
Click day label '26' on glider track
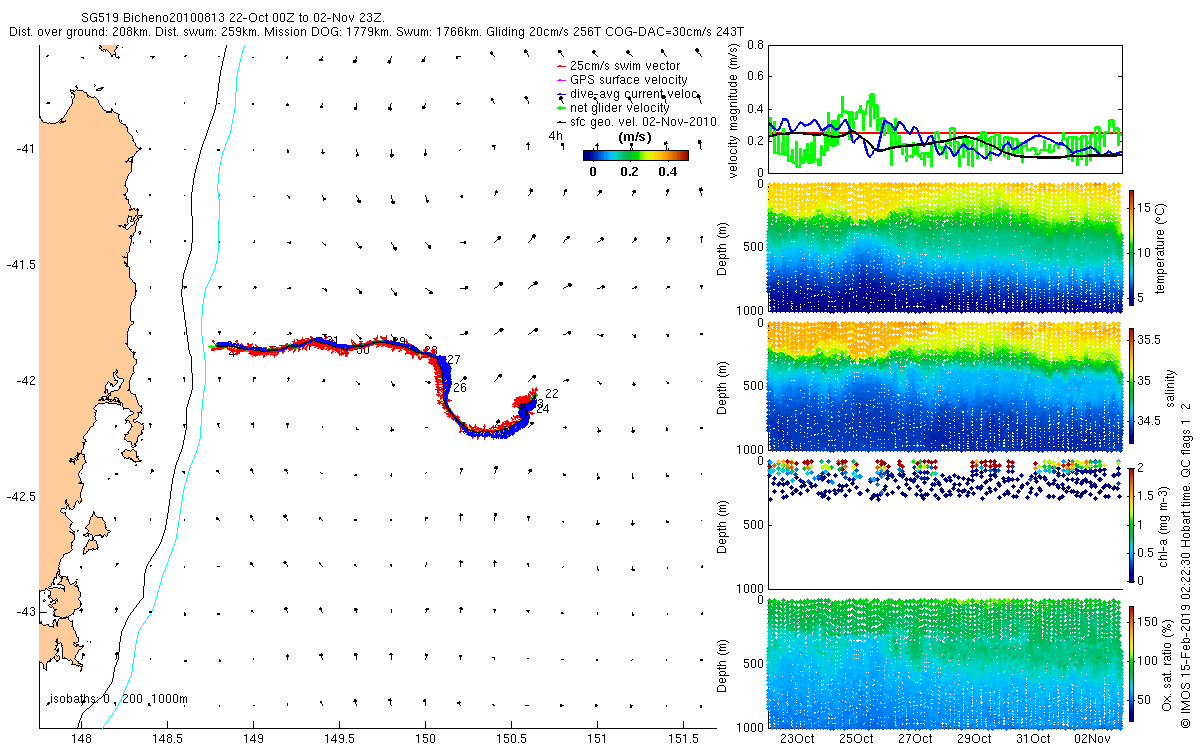coord(460,388)
